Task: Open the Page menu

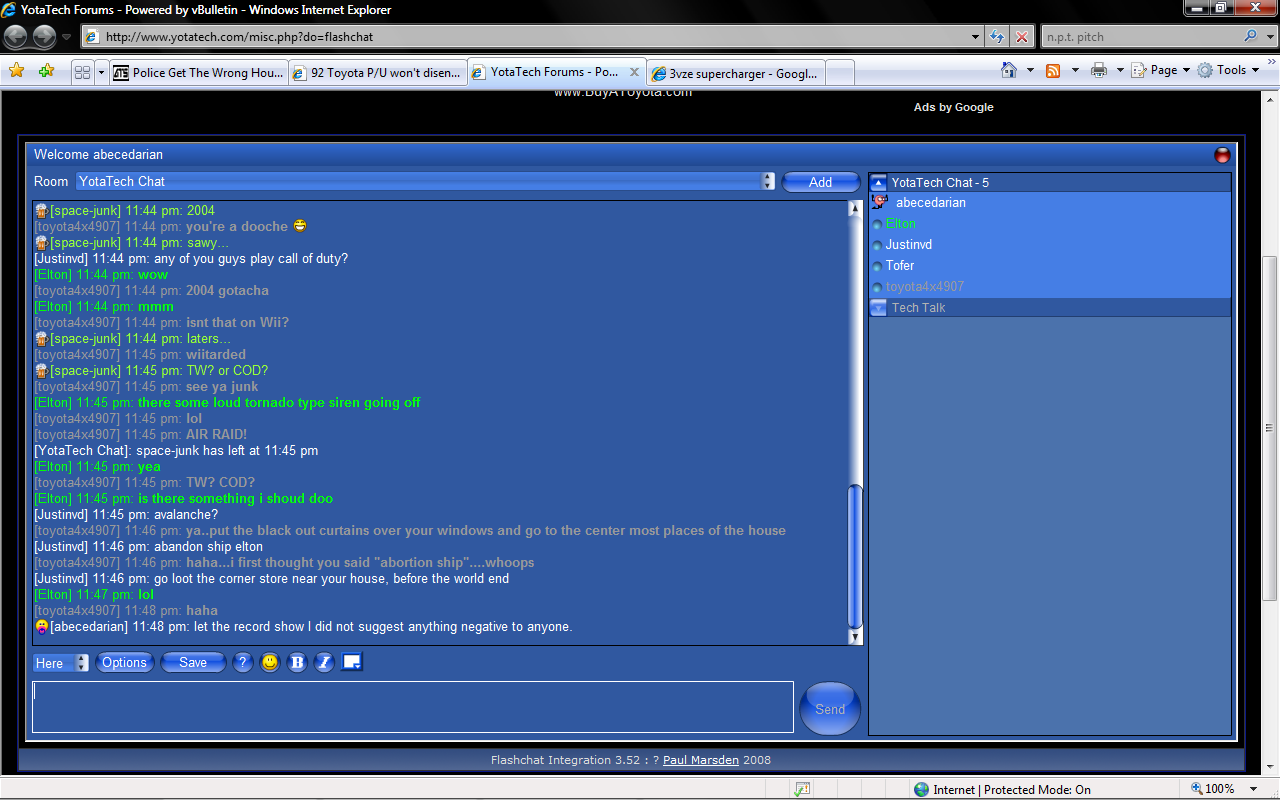Action: [x=1162, y=70]
